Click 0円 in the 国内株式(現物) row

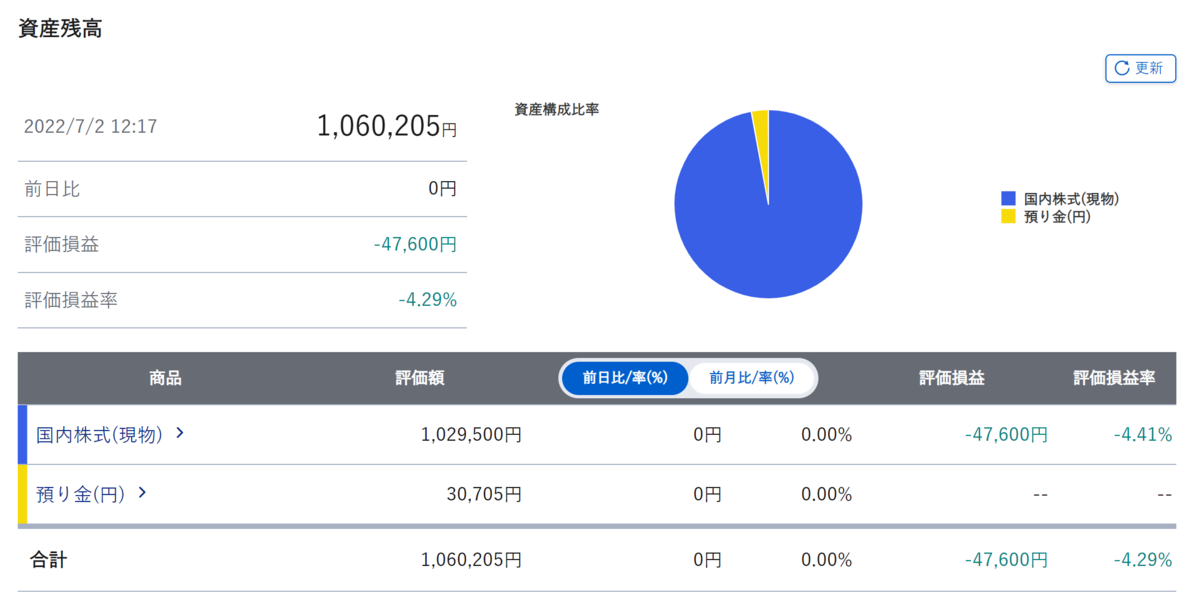point(707,435)
